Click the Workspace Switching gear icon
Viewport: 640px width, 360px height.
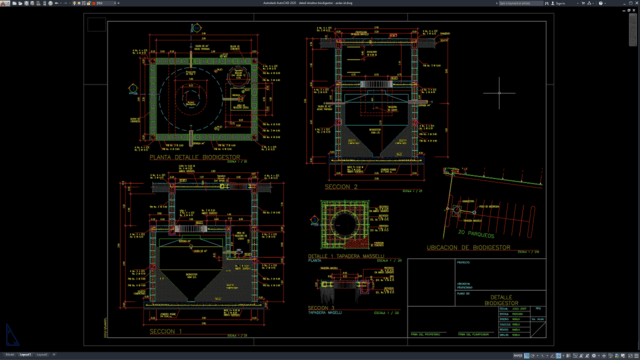click(594, 356)
